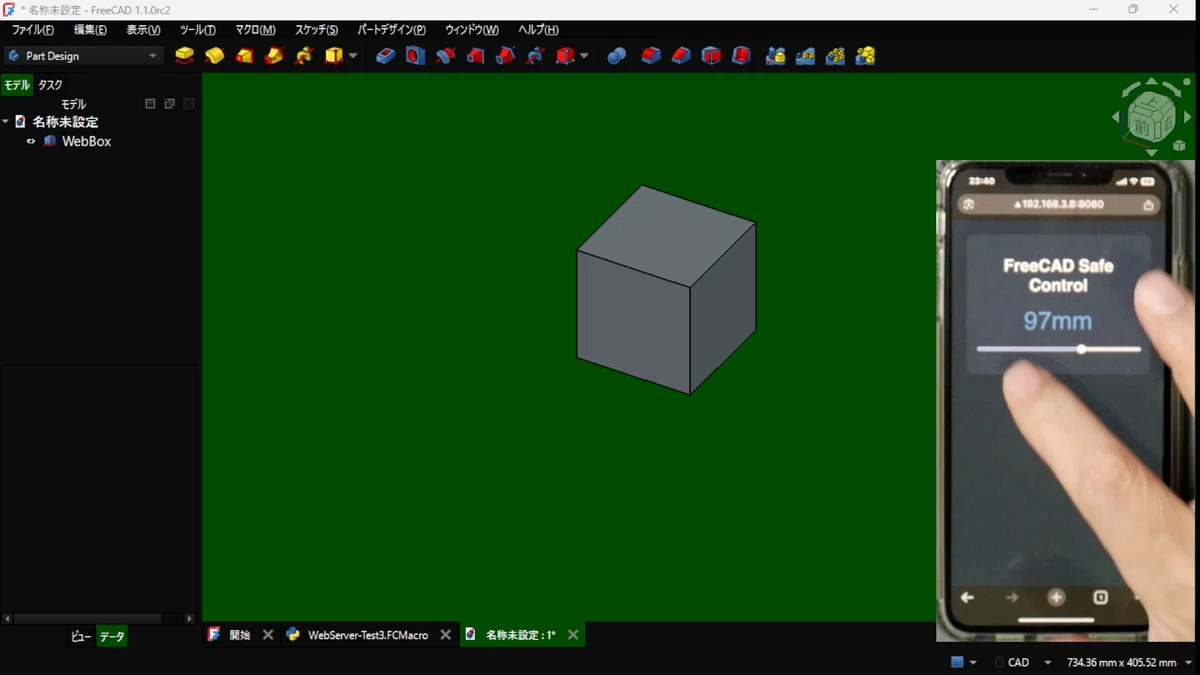Open the CAD navigation style dropdown
1200x675 pixels.
click(1047, 662)
